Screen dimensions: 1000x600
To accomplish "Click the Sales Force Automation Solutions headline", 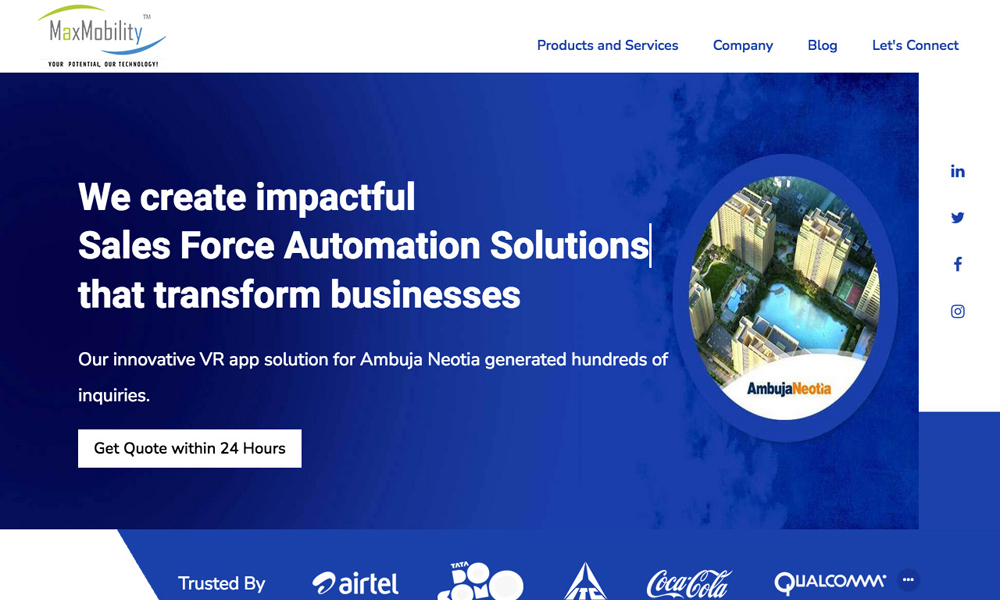I will (x=363, y=245).
